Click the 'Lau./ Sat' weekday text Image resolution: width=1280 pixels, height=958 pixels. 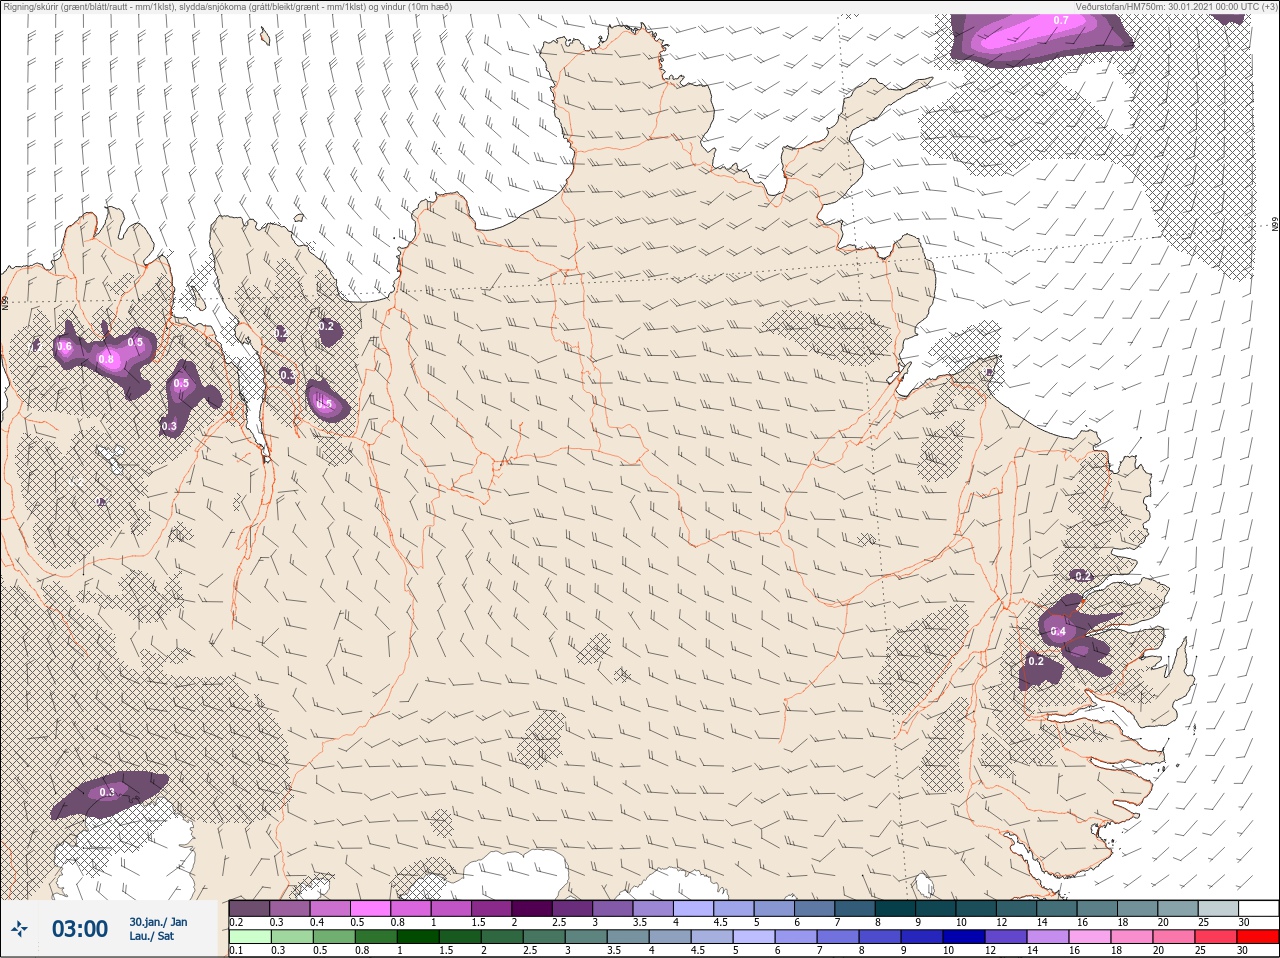point(152,936)
